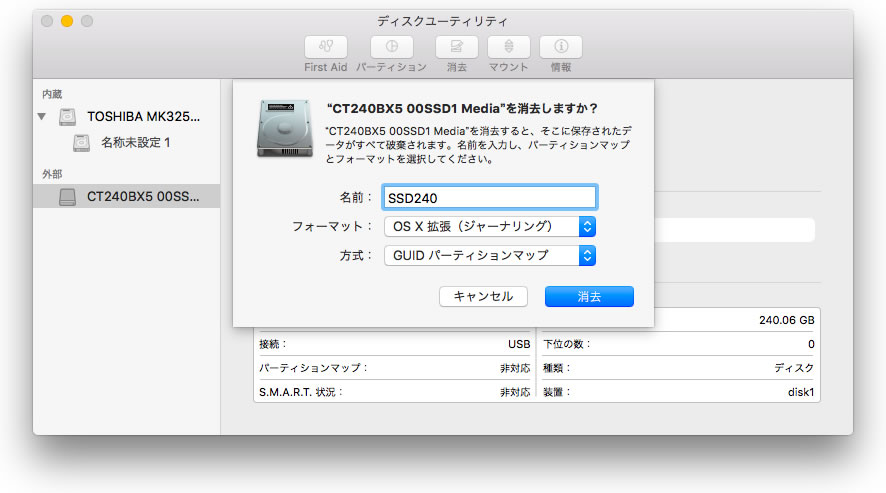
Task: Click the red close window button
Action: [x=47, y=21]
